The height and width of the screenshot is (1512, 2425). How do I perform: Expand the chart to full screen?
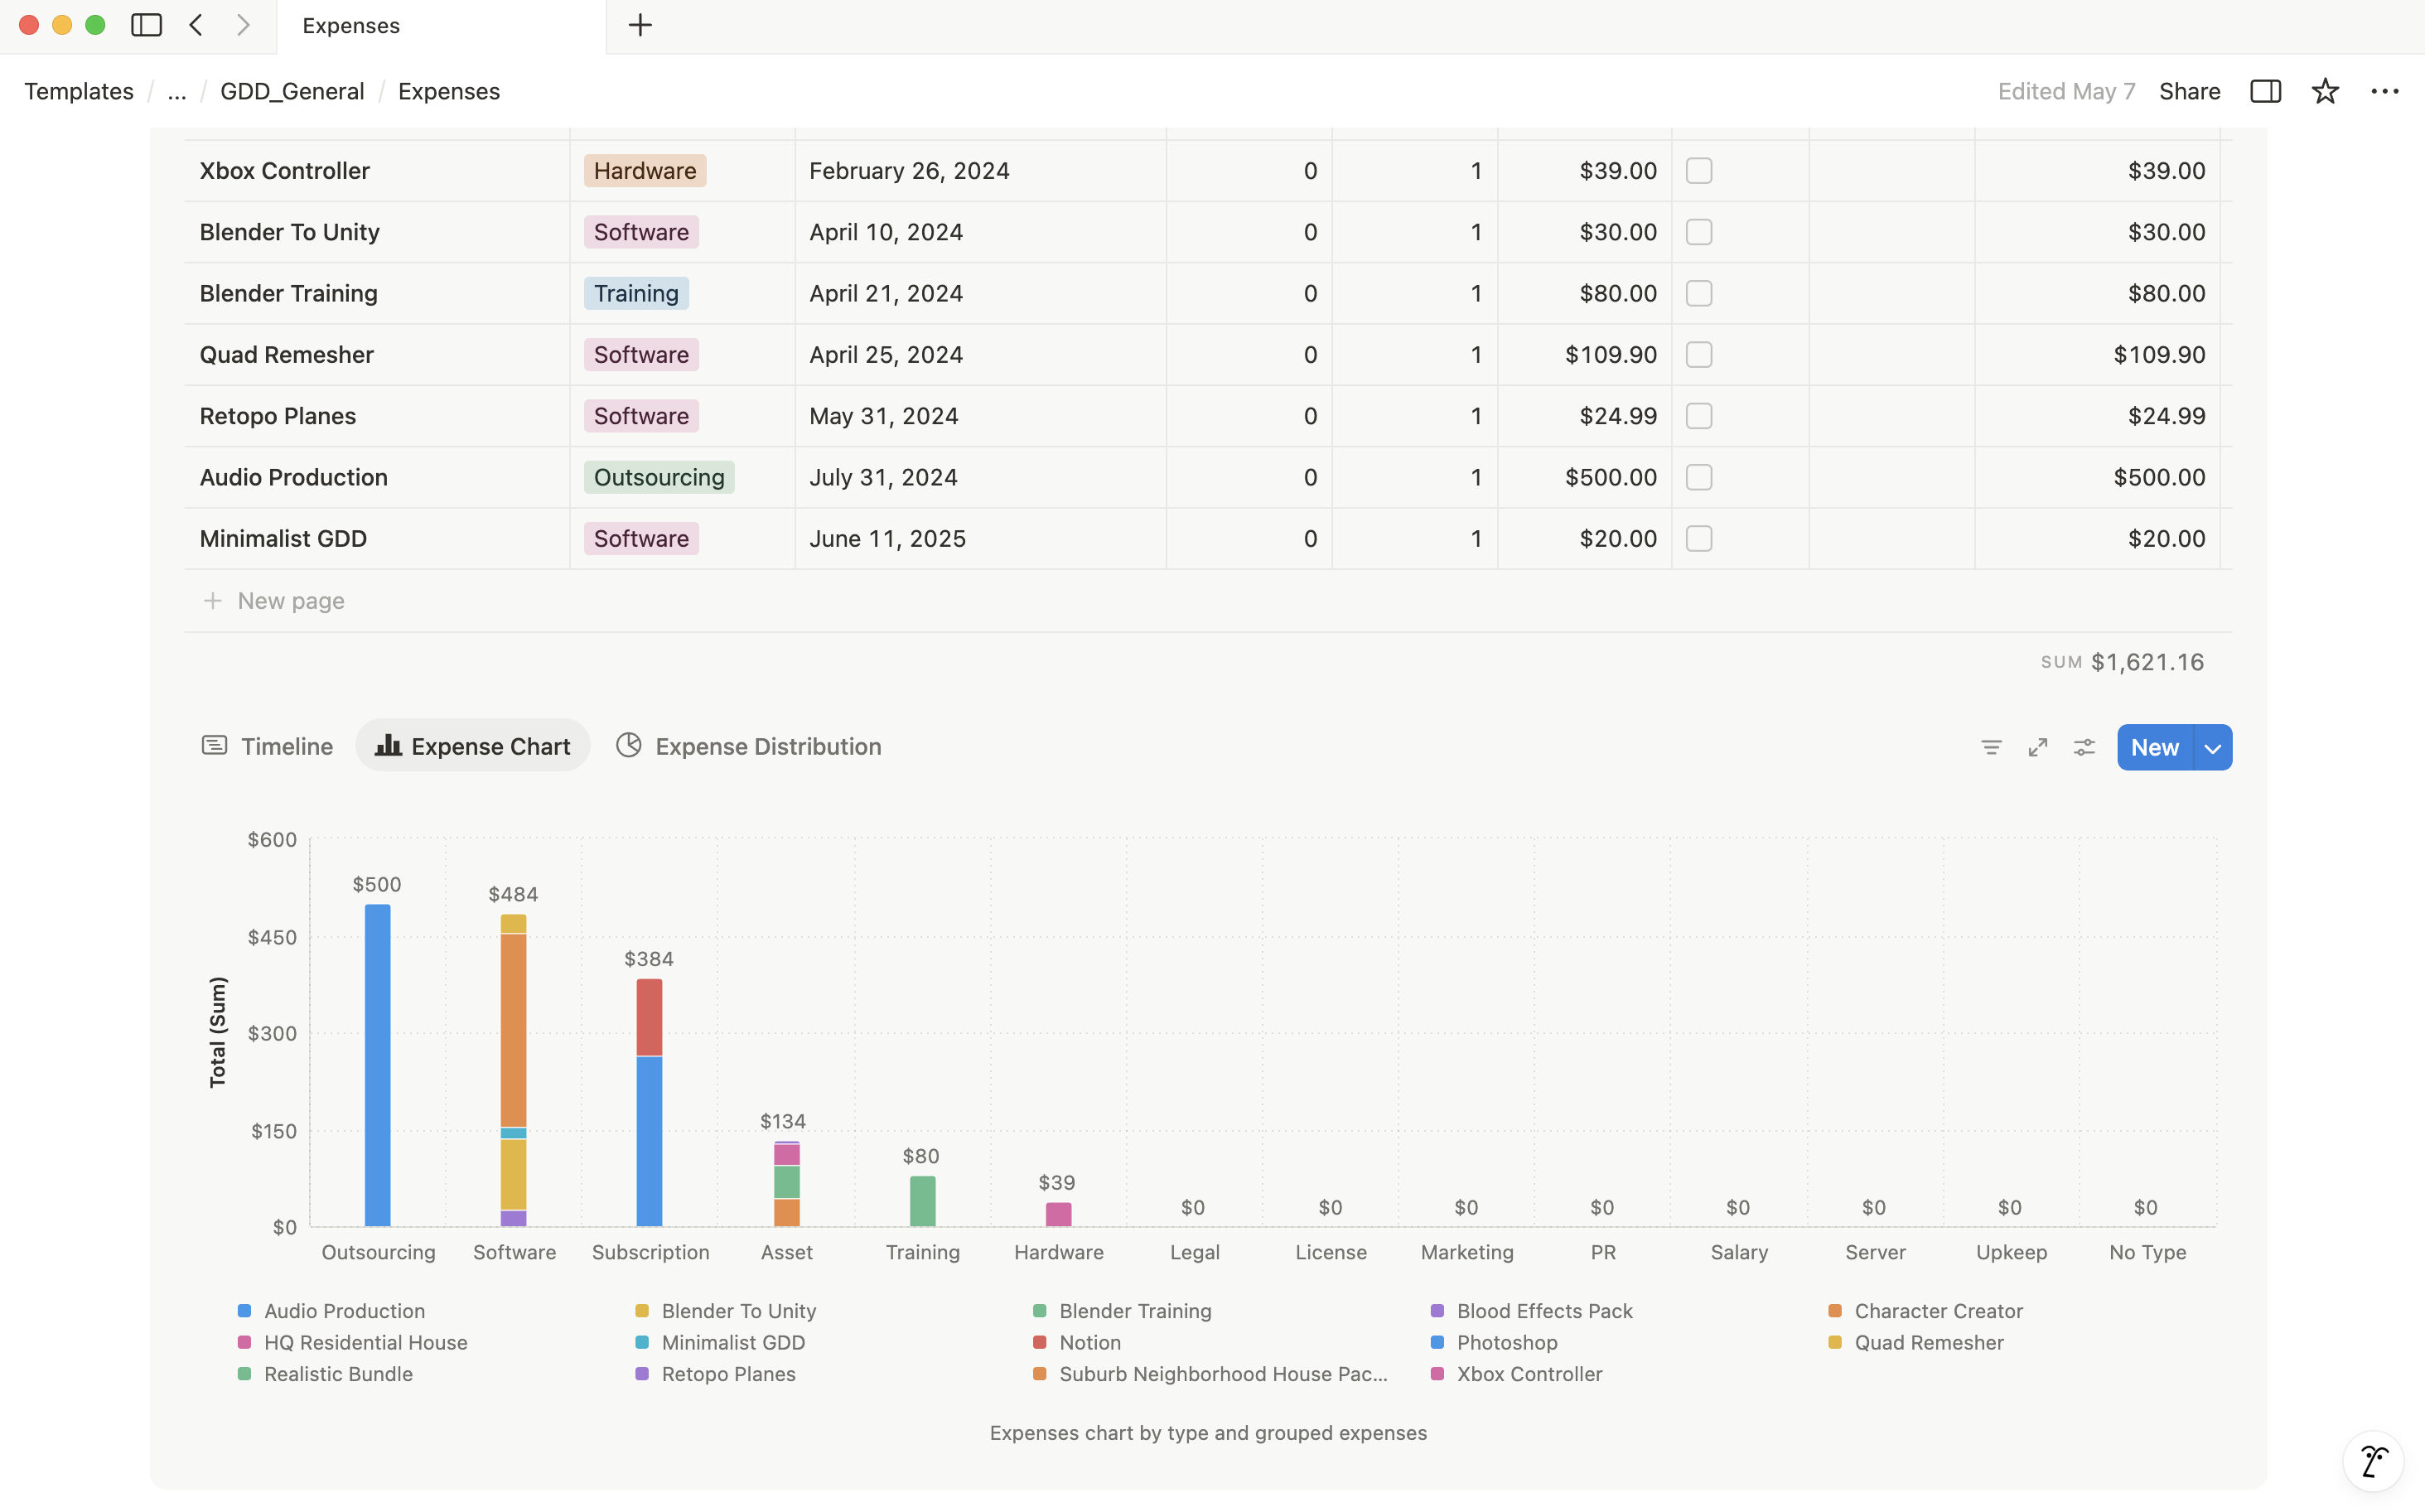pyautogui.click(x=2038, y=747)
